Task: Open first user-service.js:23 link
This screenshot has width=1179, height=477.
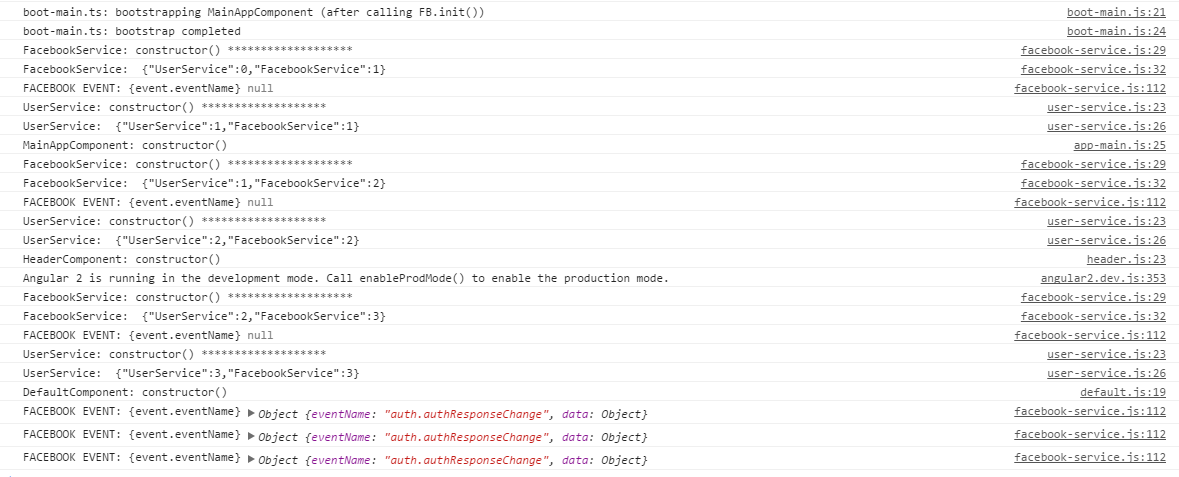Action: click(x=1106, y=108)
